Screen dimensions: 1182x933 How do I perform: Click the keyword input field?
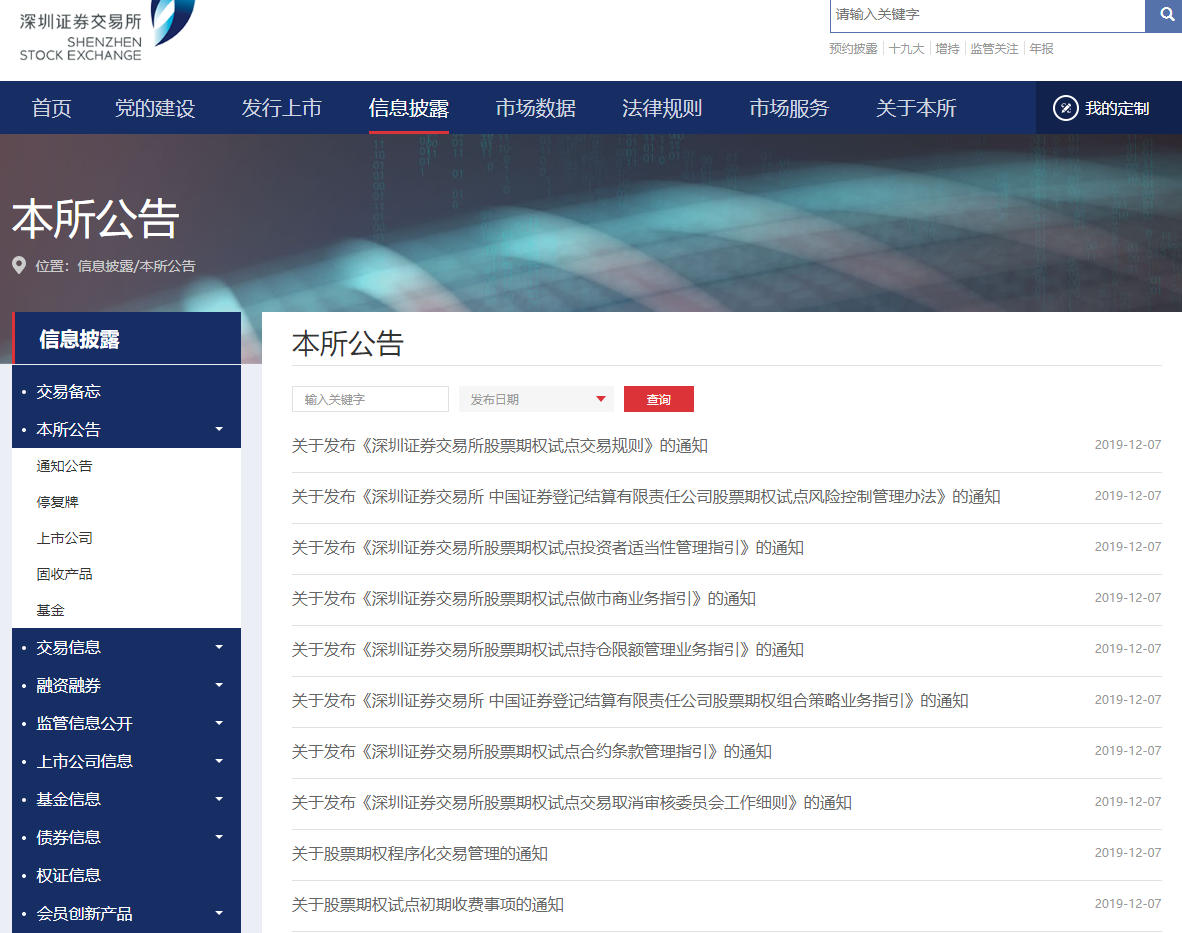369,398
